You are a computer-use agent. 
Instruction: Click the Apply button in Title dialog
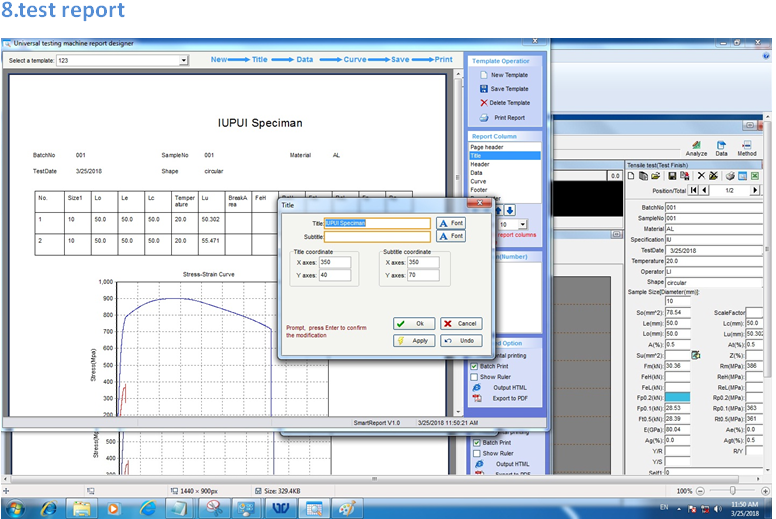click(x=414, y=341)
